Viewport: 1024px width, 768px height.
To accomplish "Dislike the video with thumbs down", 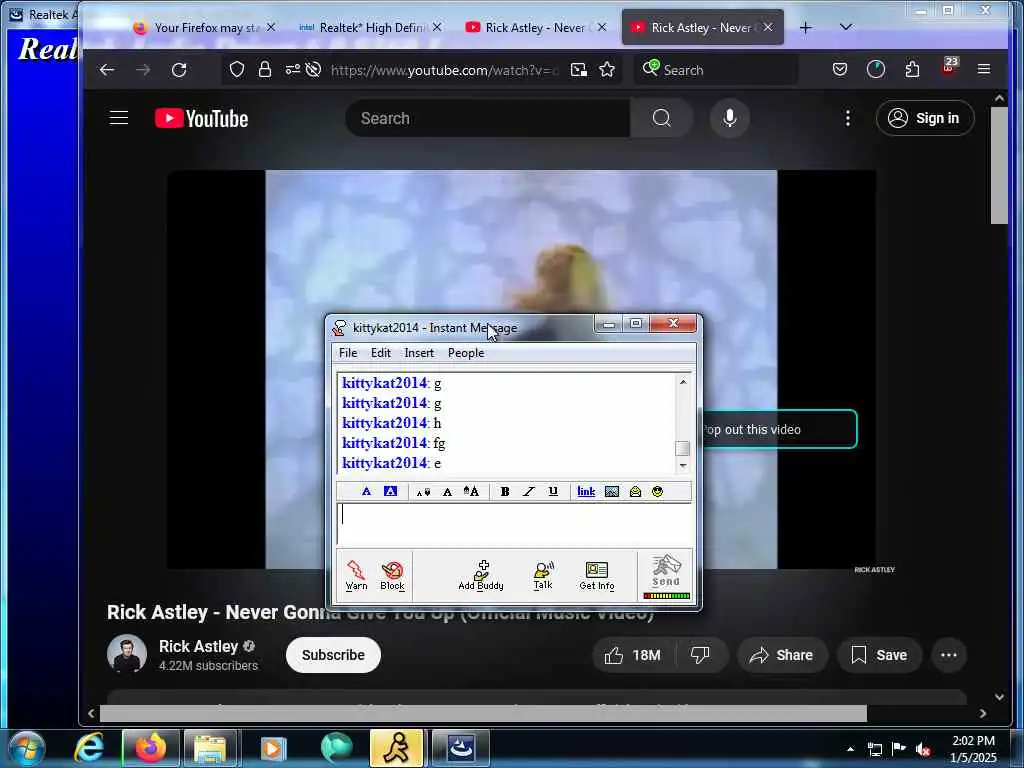I will click(x=700, y=655).
